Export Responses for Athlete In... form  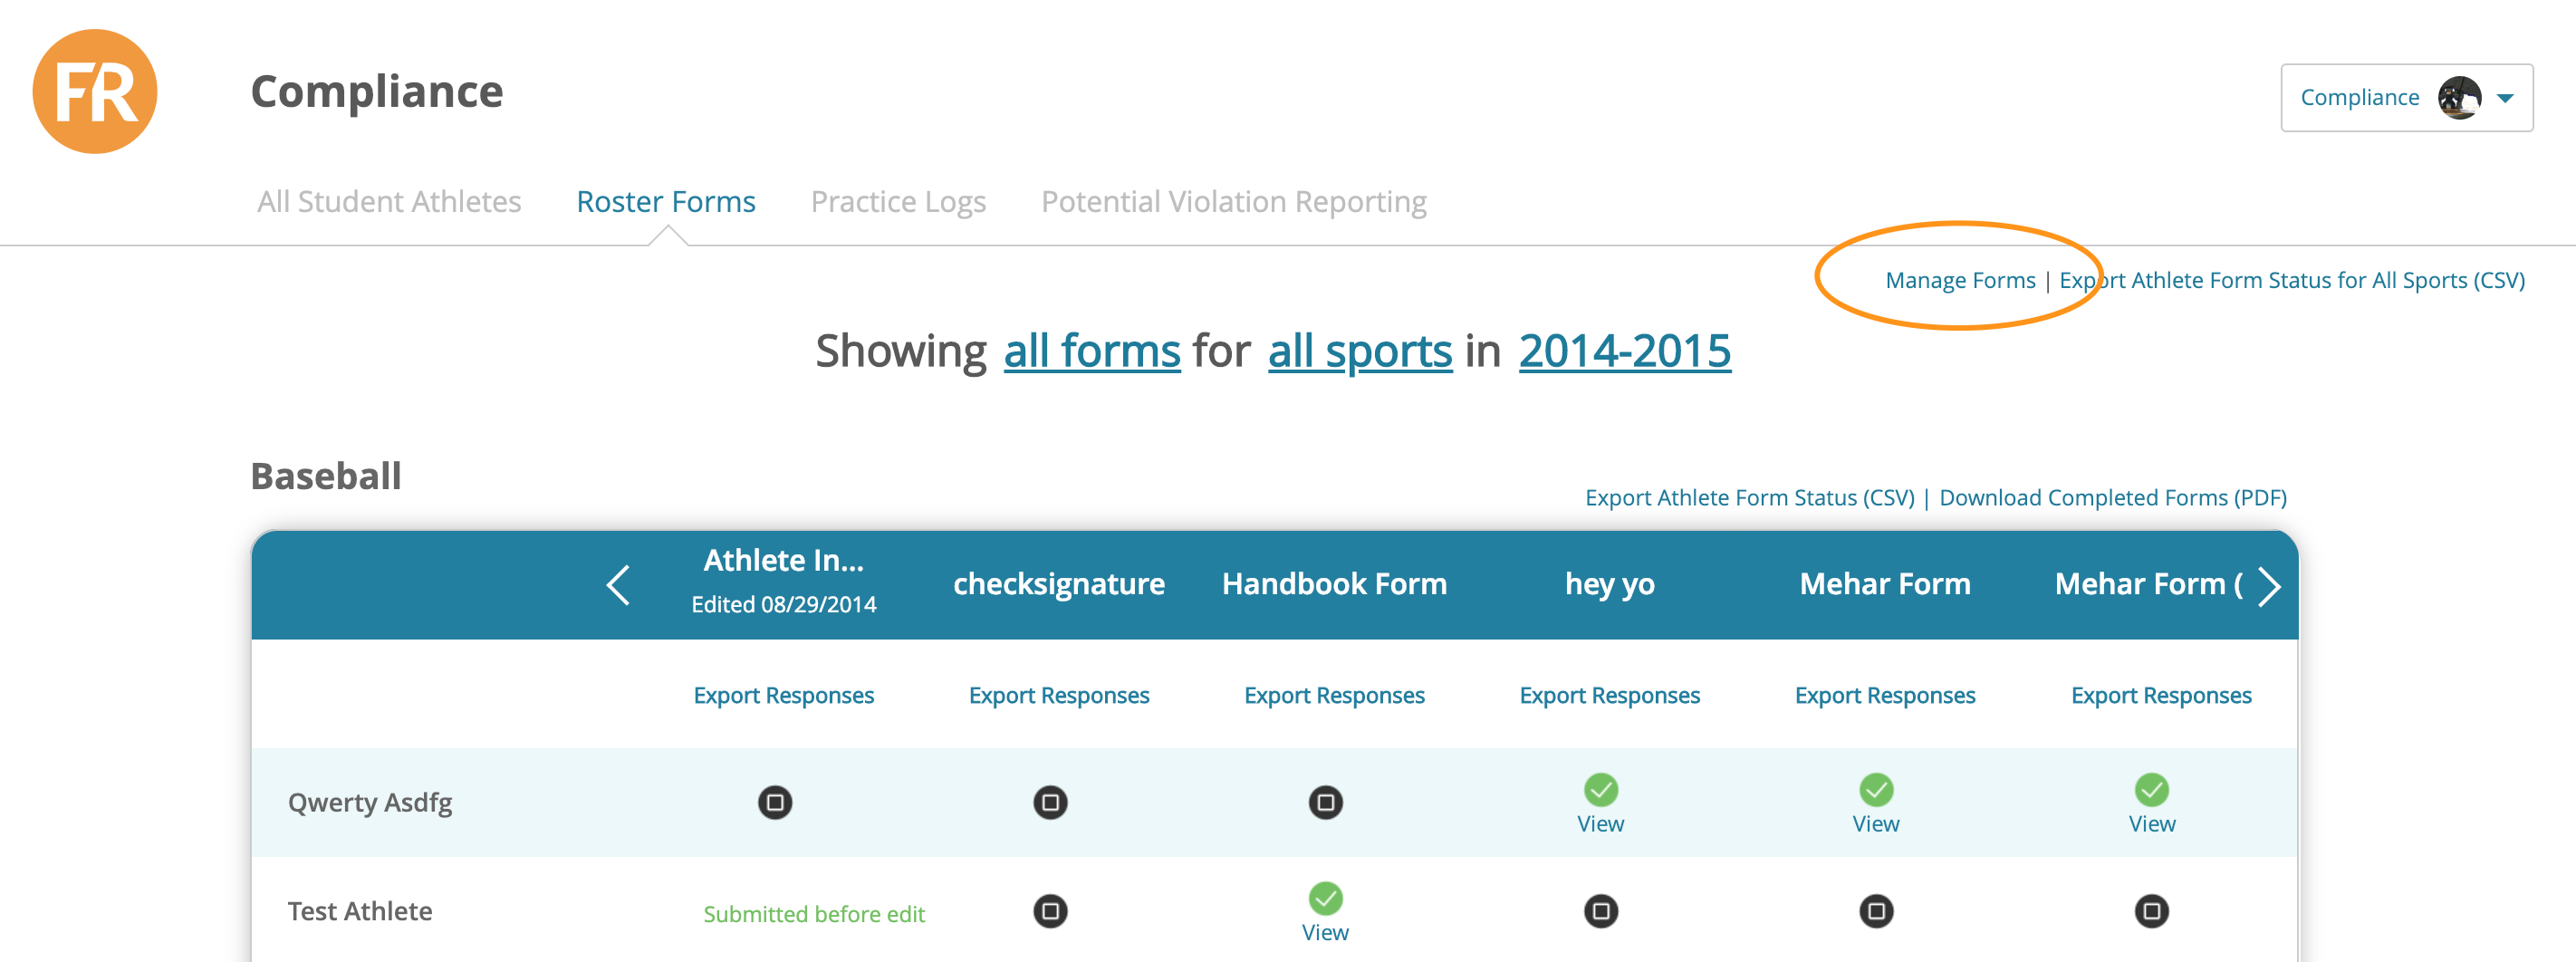click(x=784, y=696)
